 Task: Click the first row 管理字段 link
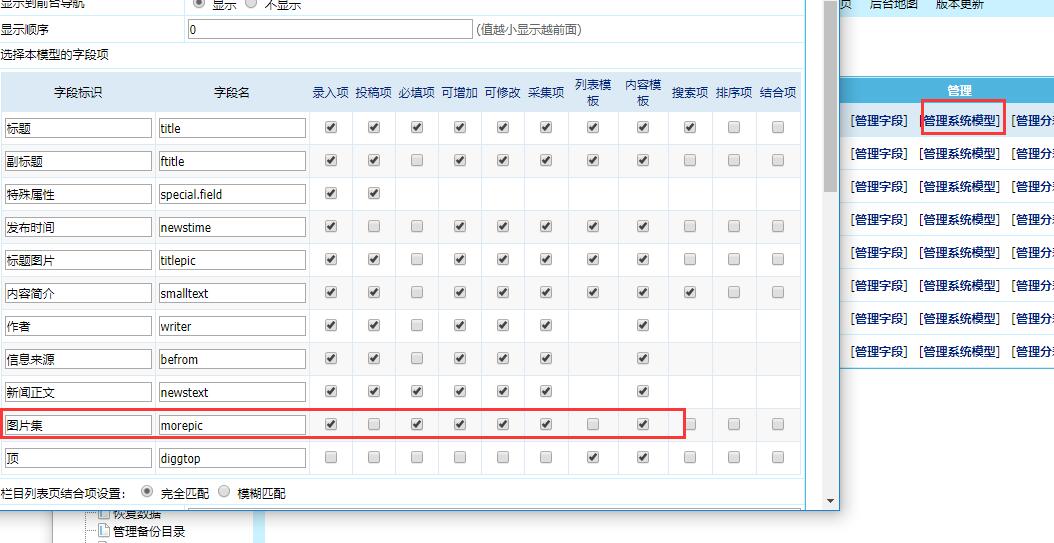[x=879, y=121]
